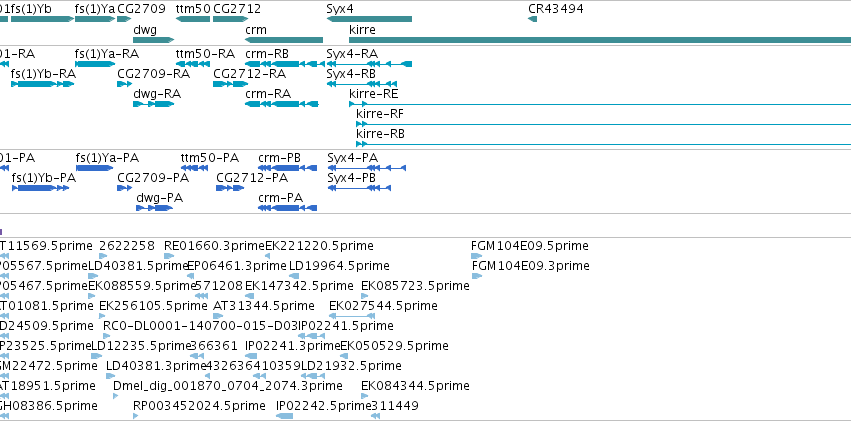This screenshot has width=851, height=421.
Task: Click the IP02242.5prime EST bar
Action: [285, 416]
